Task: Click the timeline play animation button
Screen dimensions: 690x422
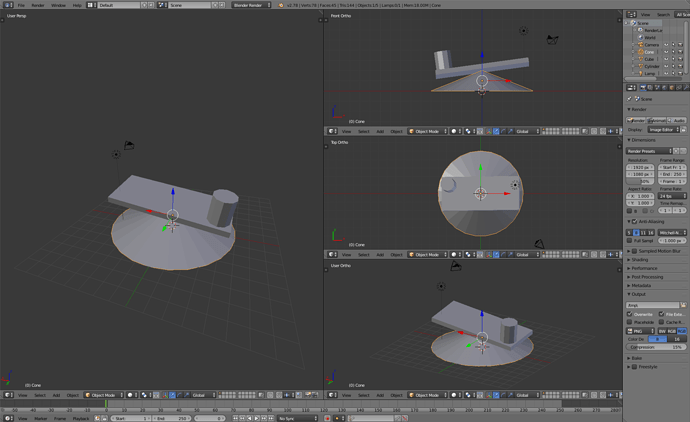Action: [257, 418]
